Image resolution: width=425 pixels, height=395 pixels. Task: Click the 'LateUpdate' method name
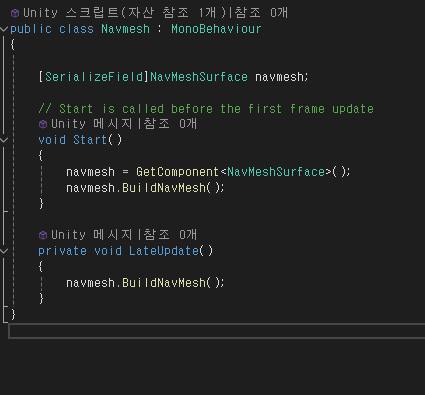[x=164, y=251]
